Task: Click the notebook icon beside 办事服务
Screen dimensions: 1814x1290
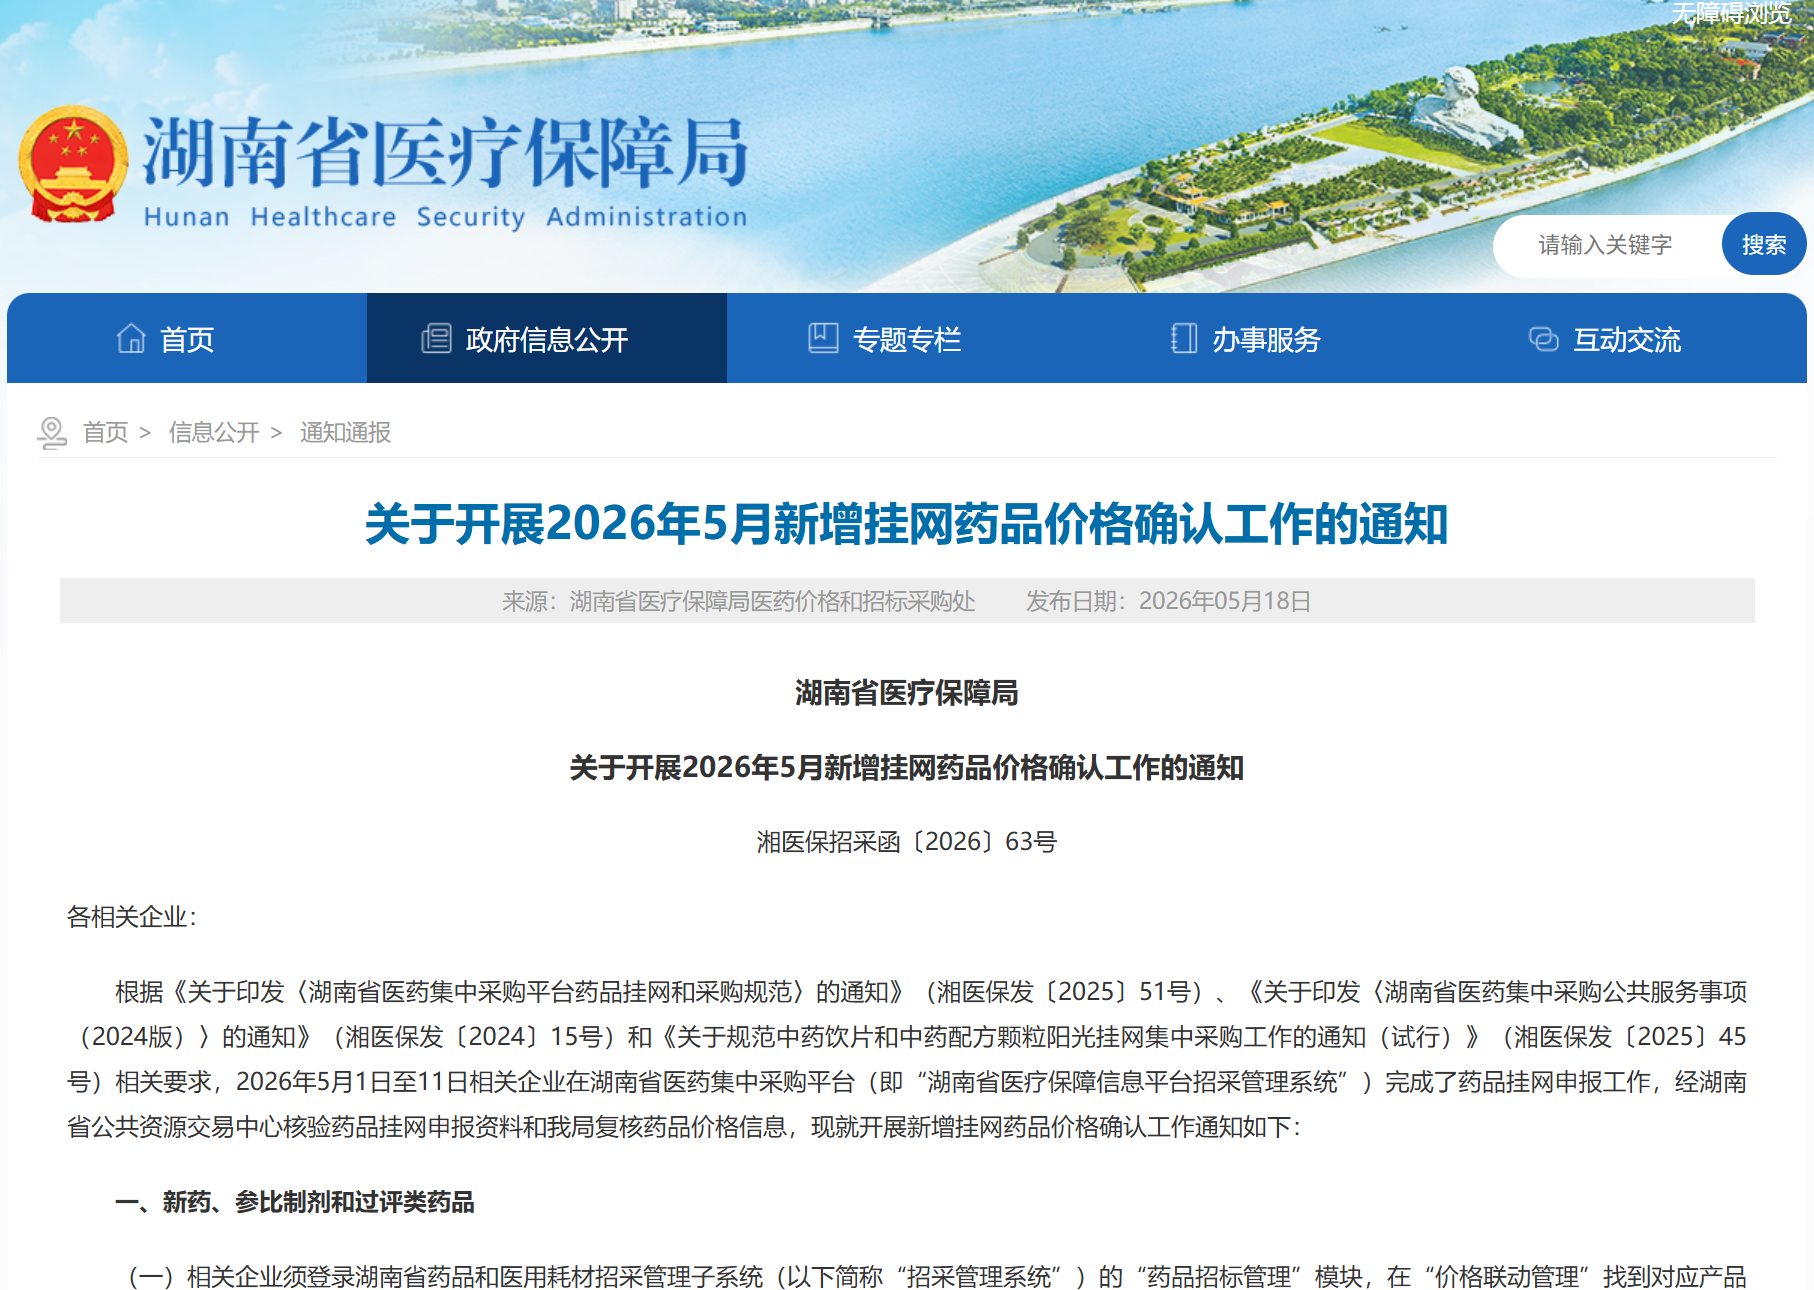Action: [x=1184, y=338]
